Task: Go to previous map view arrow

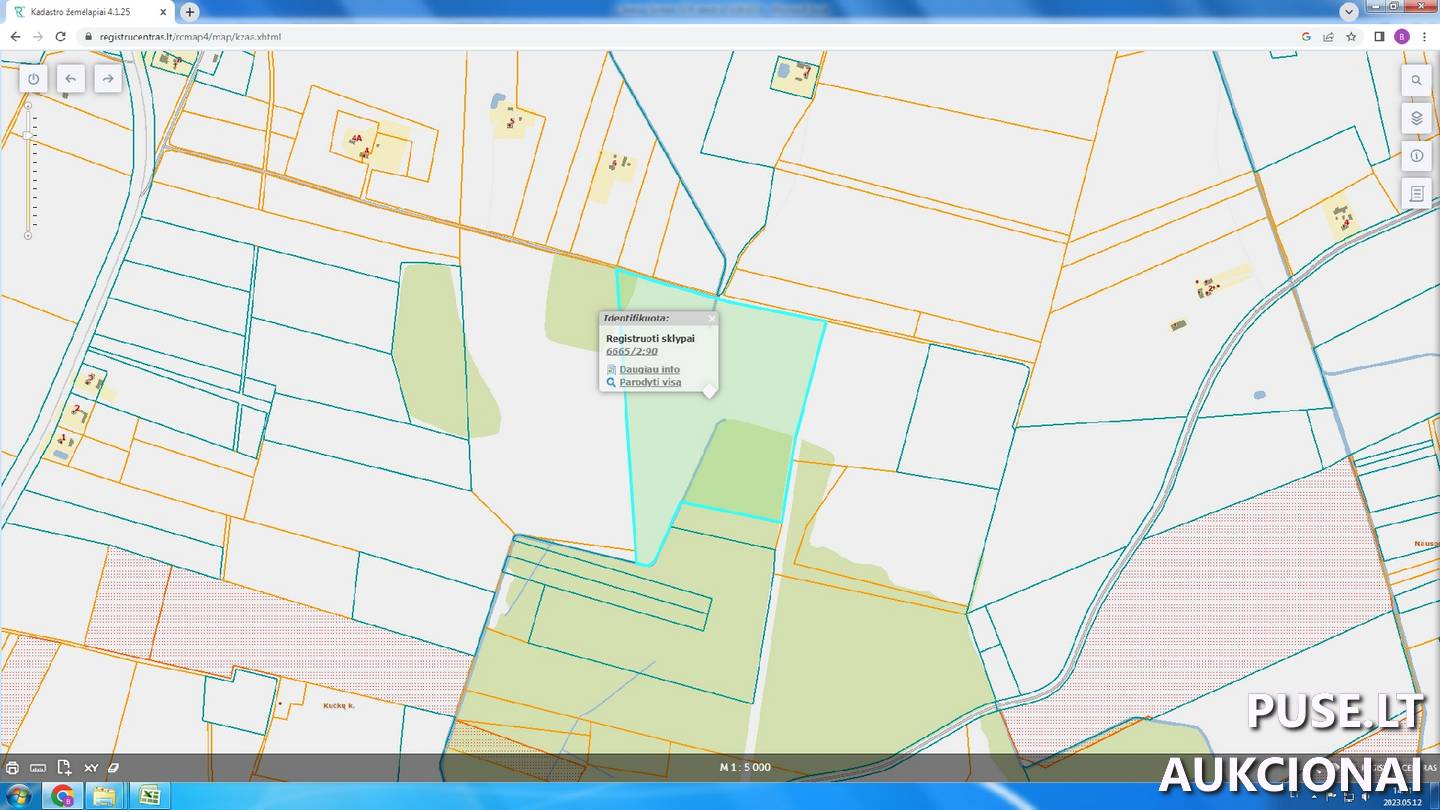Action: [x=70, y=79]
